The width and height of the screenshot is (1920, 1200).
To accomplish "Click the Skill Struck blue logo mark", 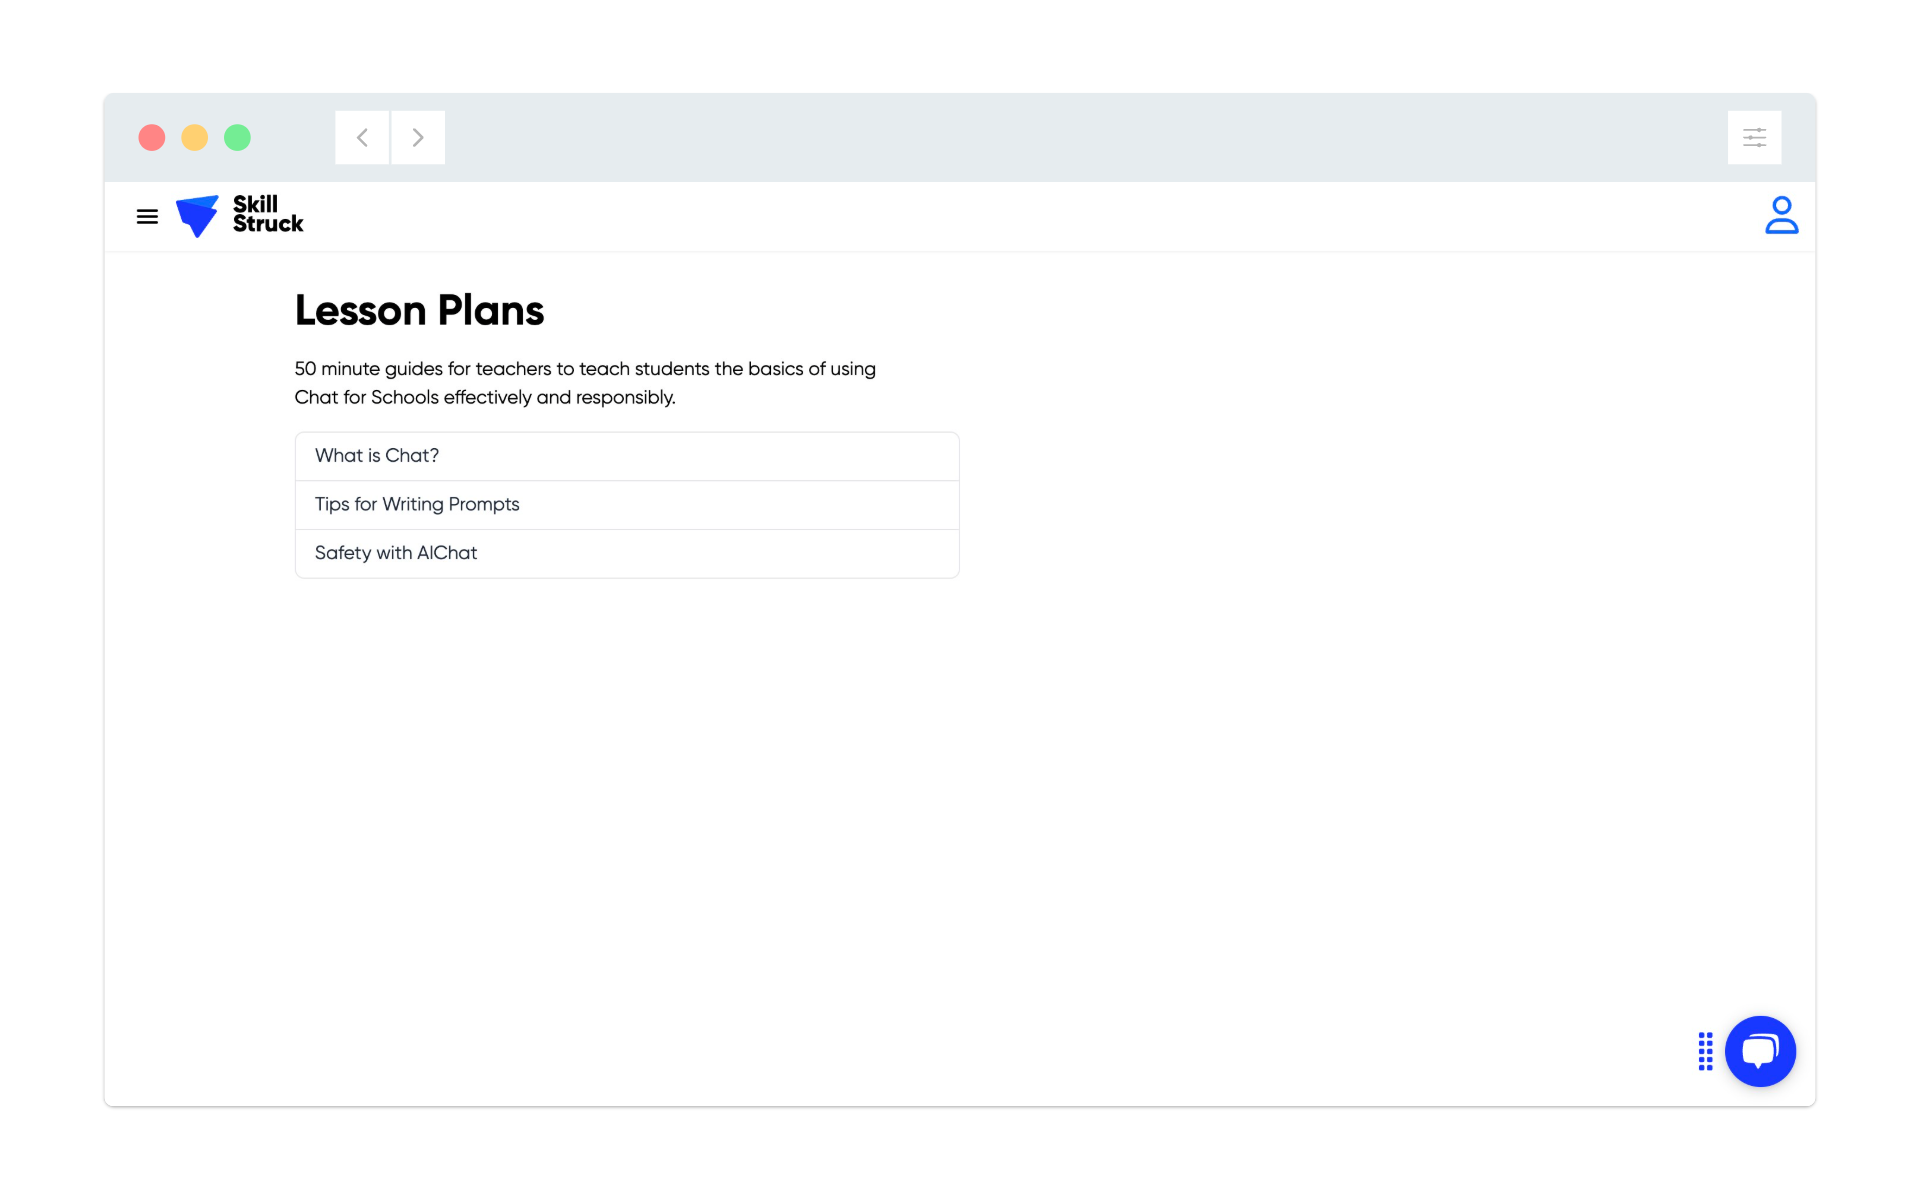I will (197, 216).
